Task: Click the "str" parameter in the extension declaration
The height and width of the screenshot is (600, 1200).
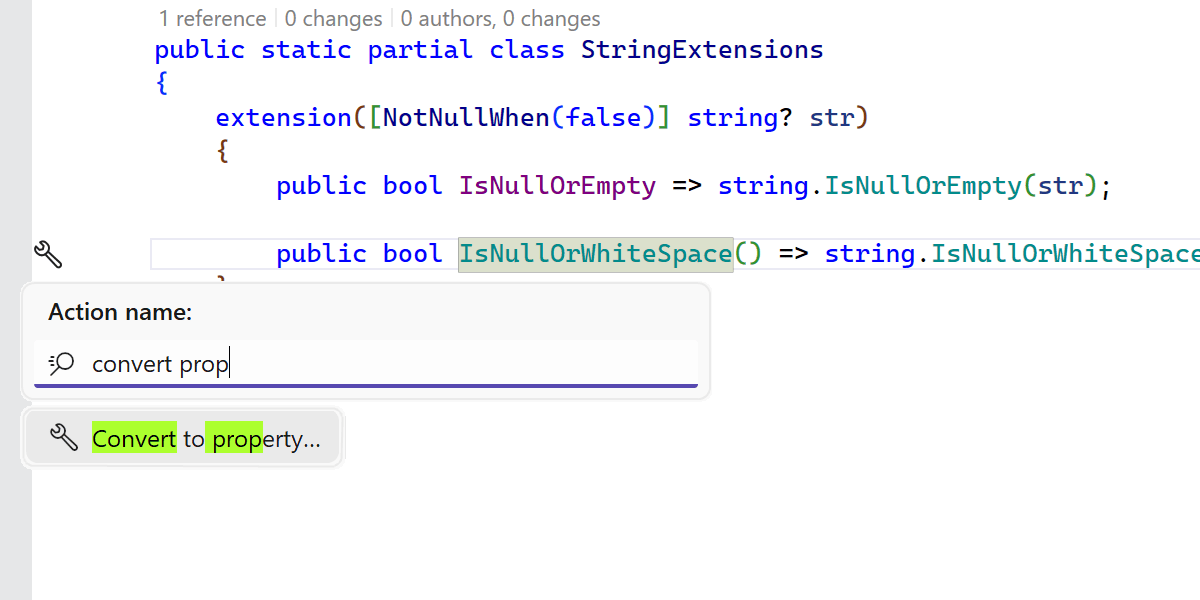Action: tap(832, 118)
